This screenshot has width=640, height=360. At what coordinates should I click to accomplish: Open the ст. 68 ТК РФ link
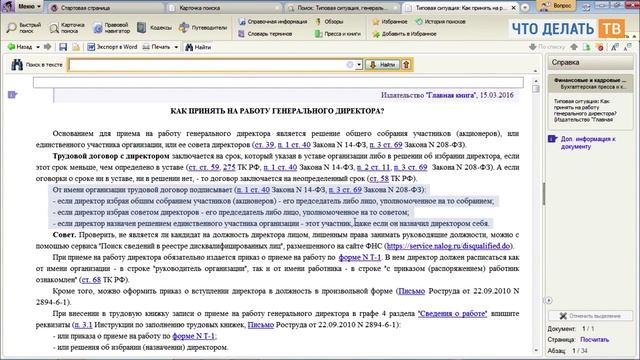[x=91, y=280]
